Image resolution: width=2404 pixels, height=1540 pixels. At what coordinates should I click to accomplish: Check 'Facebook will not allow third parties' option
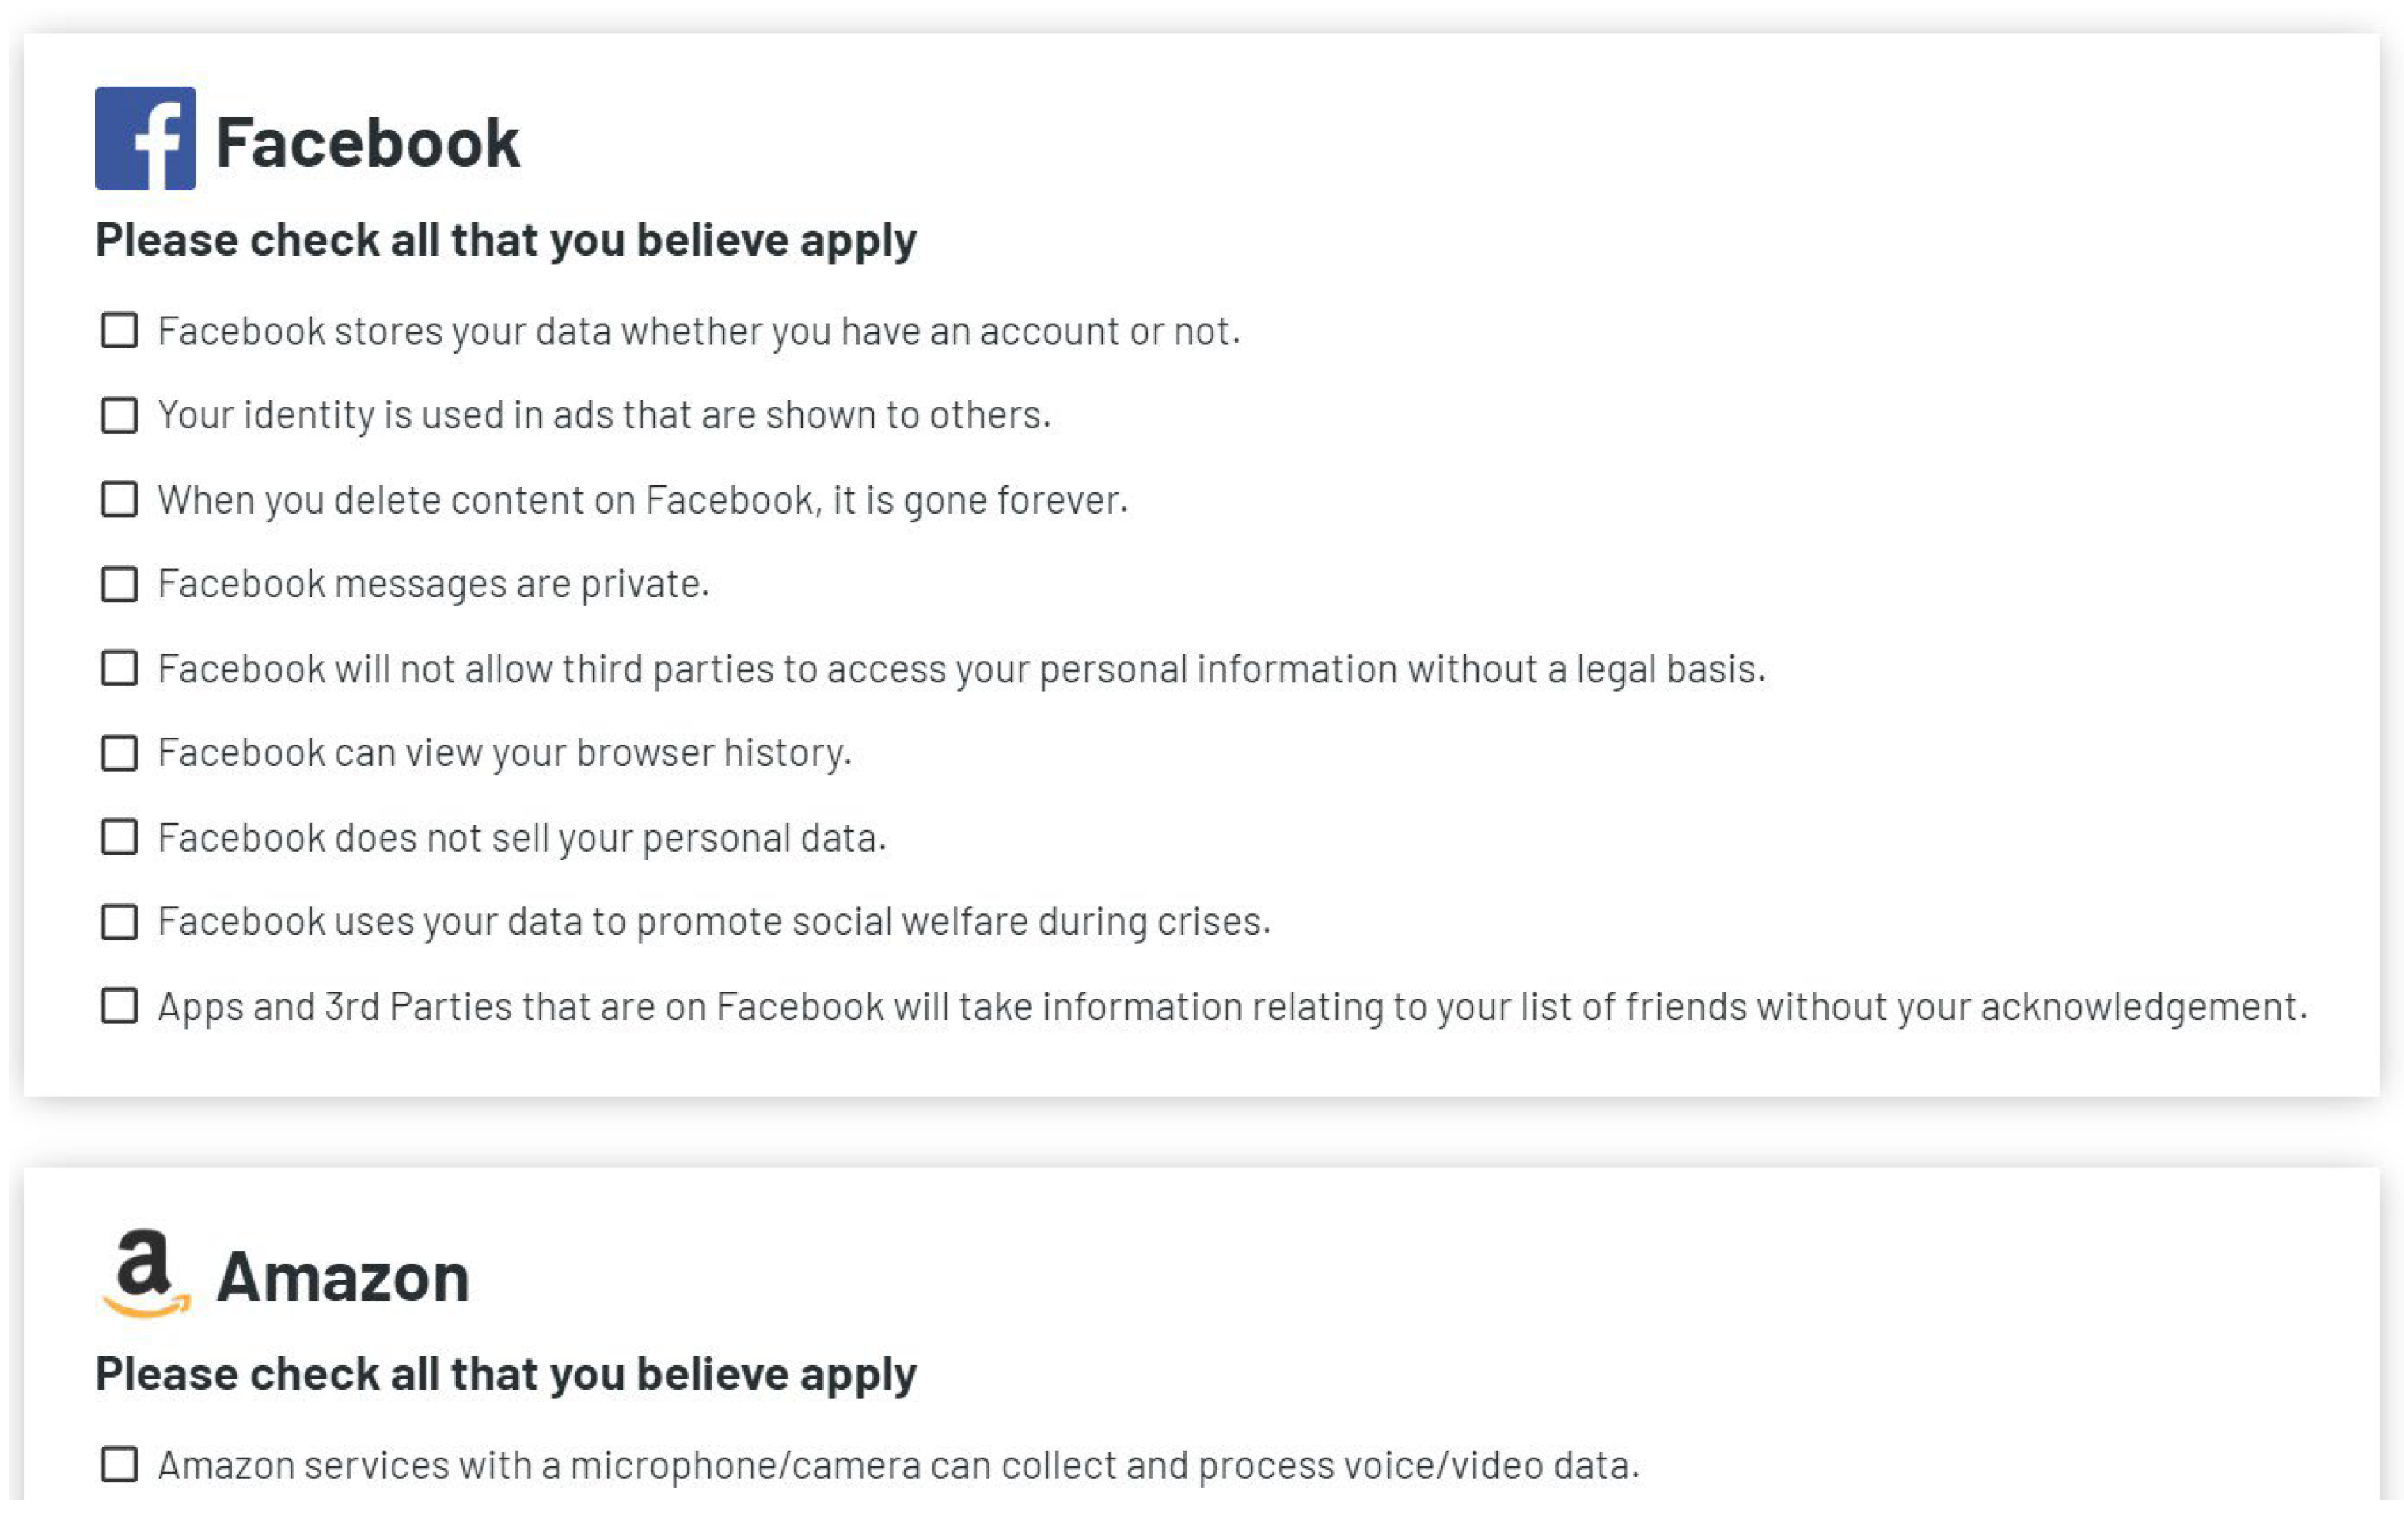point(119,667)
